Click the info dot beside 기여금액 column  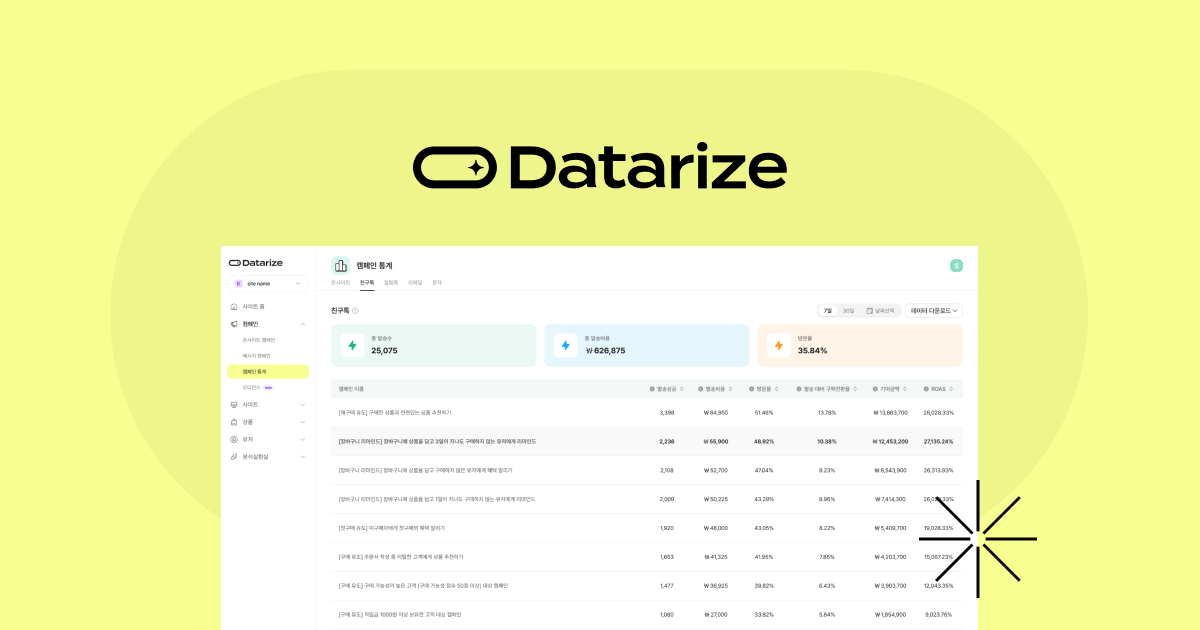pyautogui.click(x=875, y=388)
